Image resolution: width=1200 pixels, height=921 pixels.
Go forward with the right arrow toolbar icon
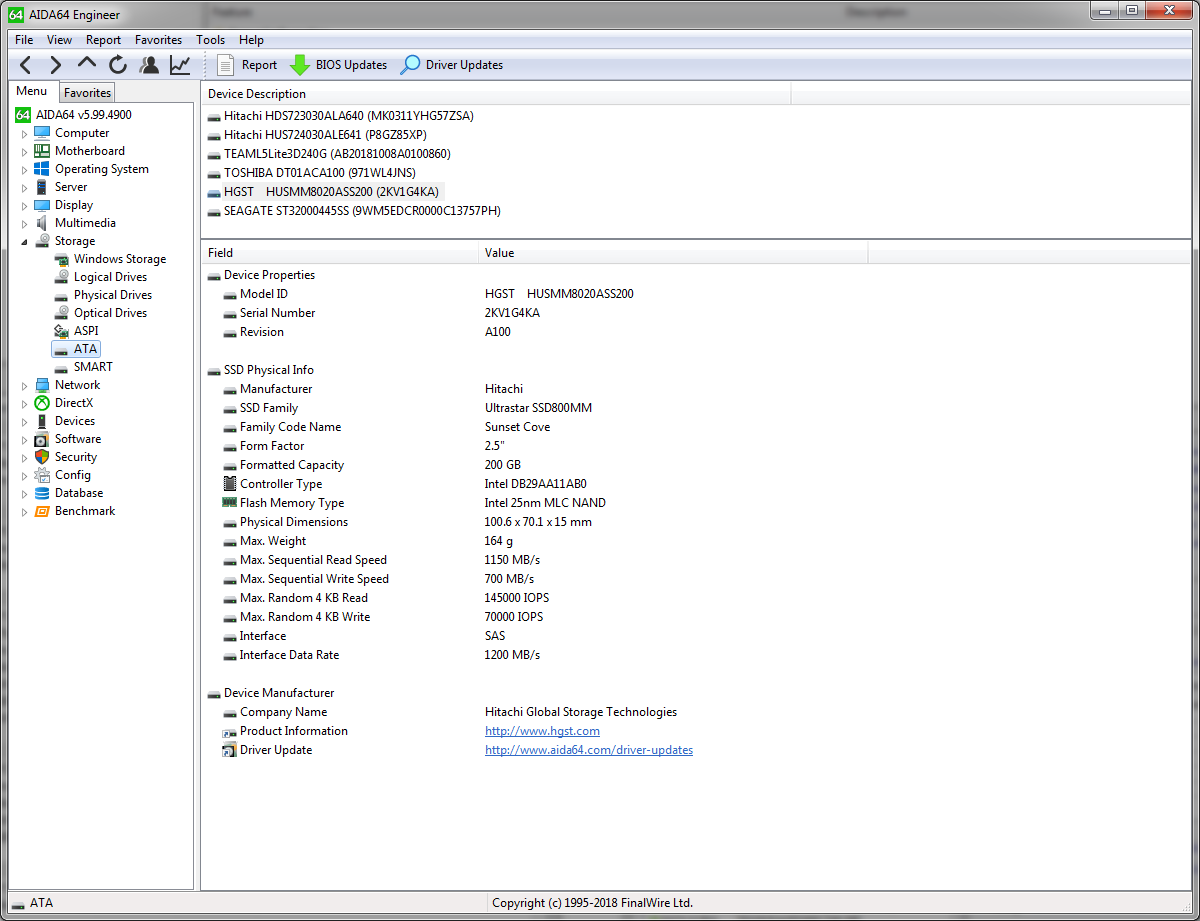[55, 65]
